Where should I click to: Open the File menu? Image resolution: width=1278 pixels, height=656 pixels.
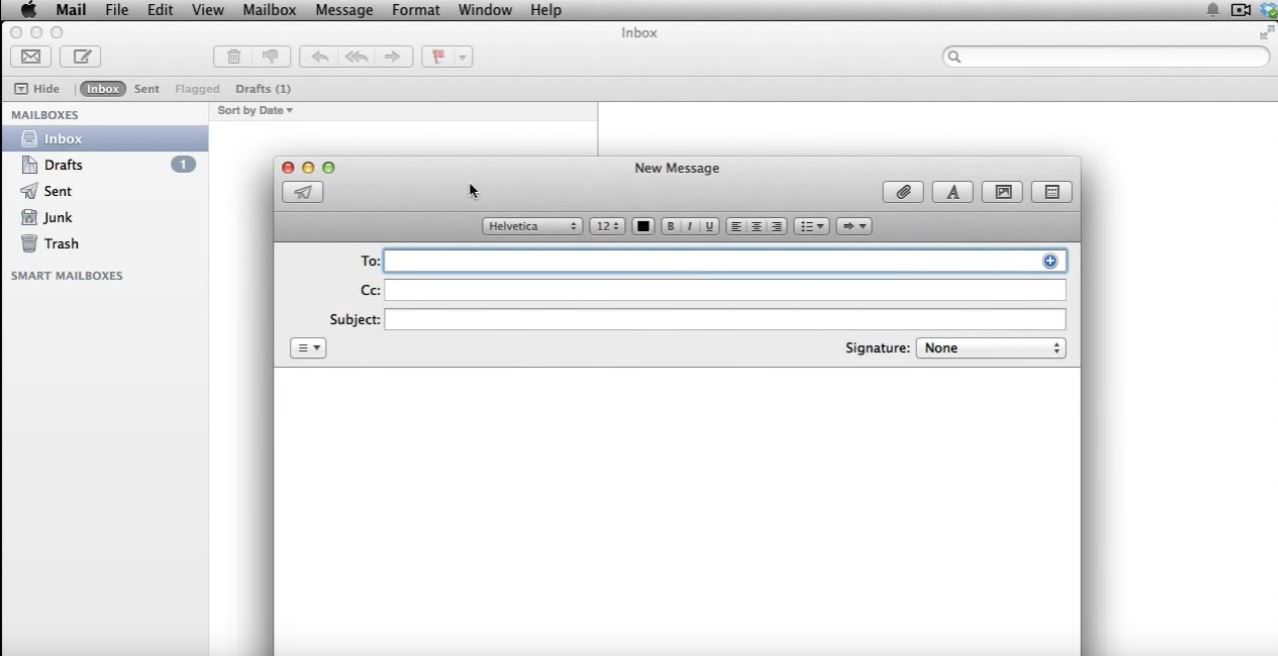(117, 10)
